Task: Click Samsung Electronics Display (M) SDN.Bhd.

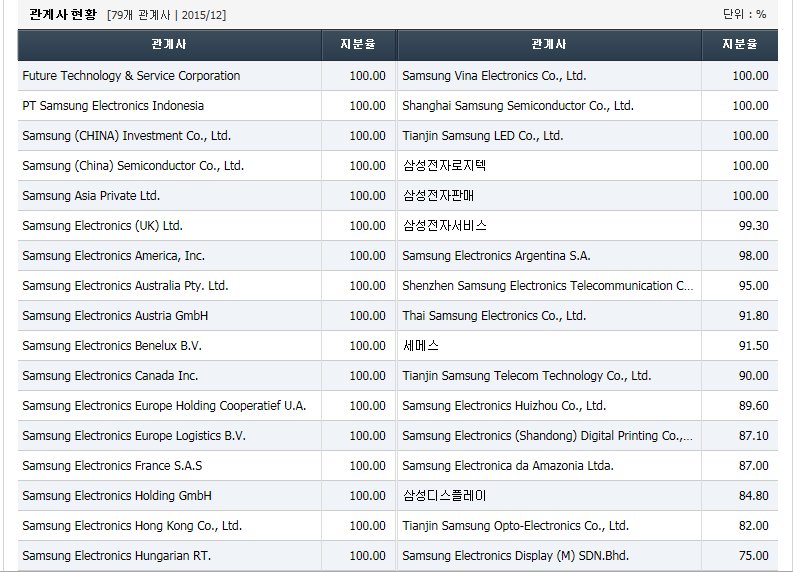Action: (515, 556)
